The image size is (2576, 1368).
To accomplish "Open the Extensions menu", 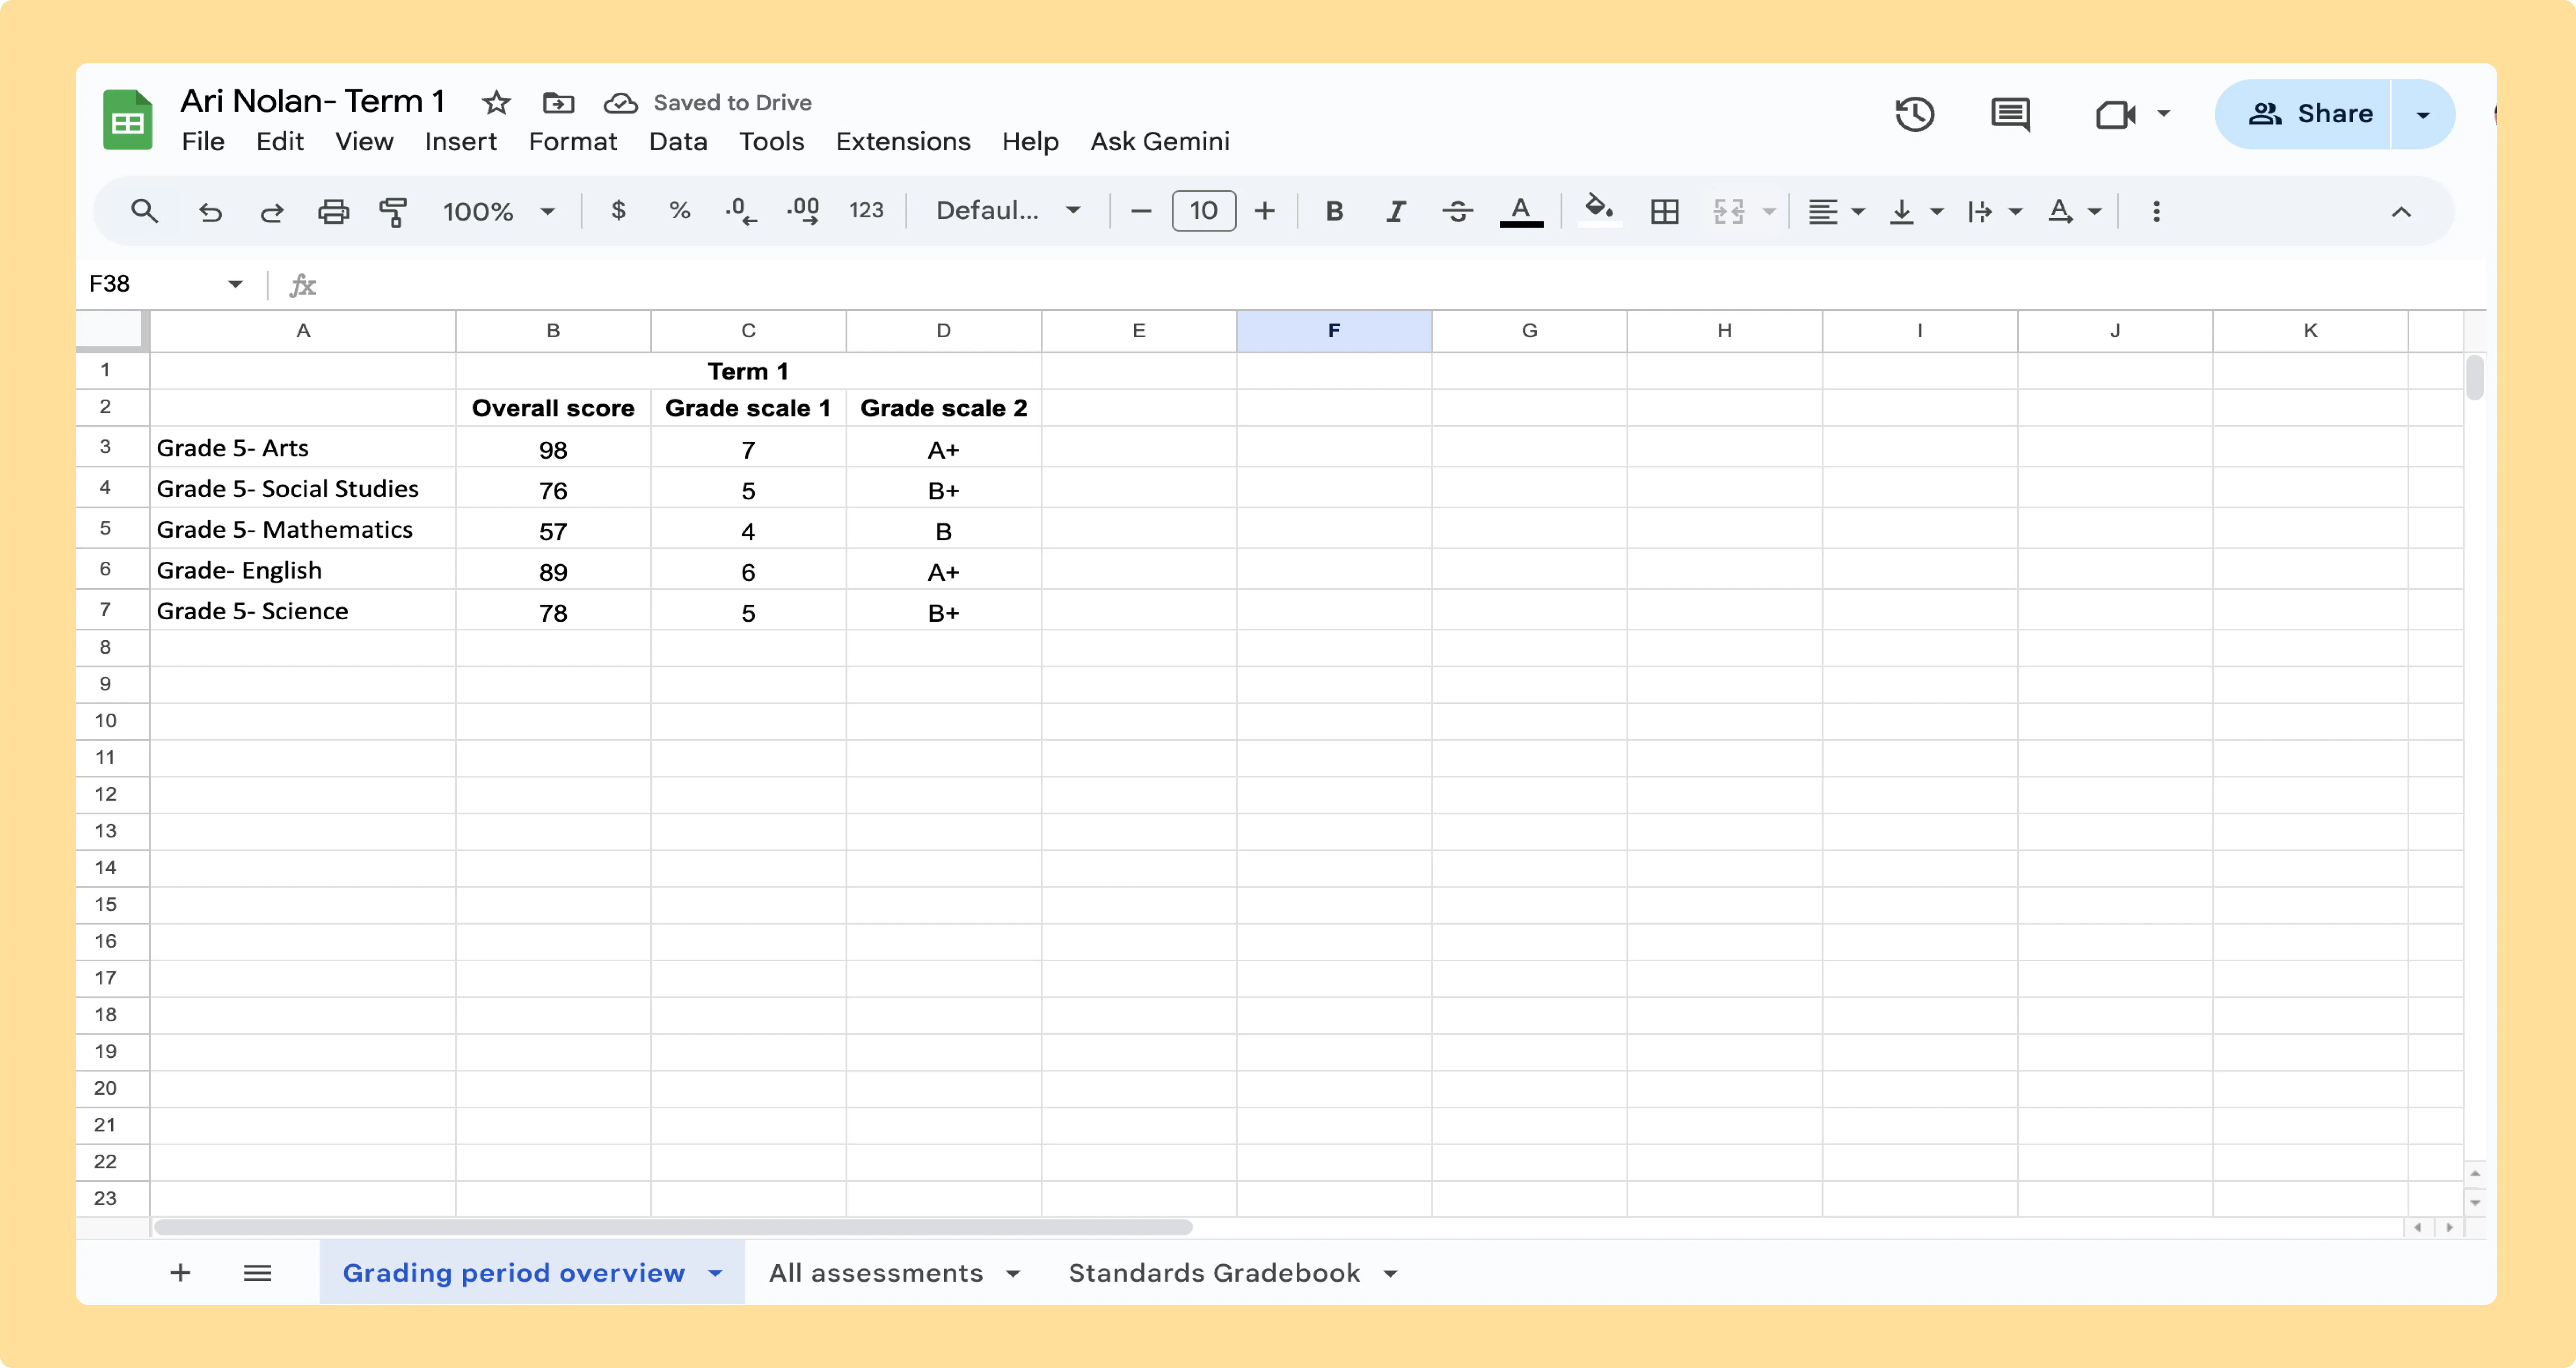I will pos(903,142).
